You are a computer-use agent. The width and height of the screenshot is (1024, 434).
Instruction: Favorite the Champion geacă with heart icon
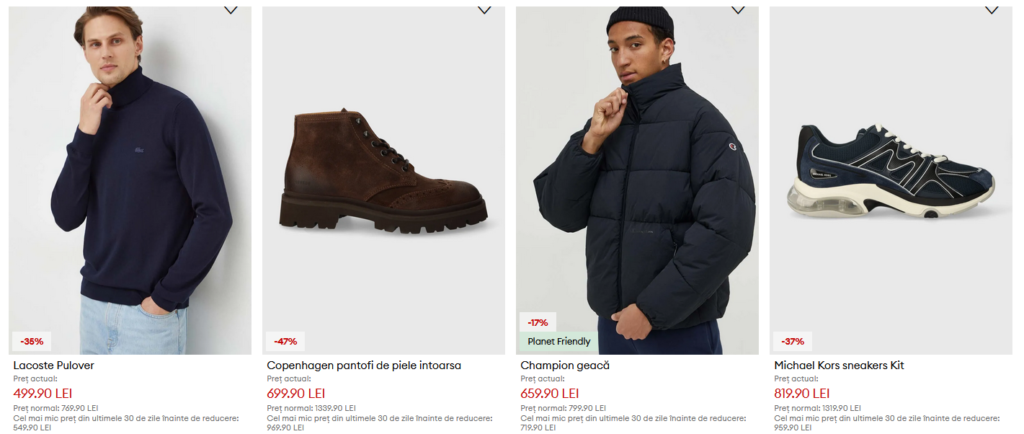click(x=738, y=10)
